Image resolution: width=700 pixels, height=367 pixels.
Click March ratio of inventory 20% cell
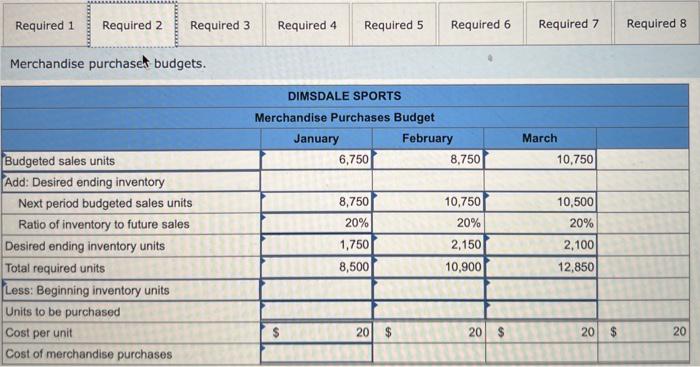[x=540, y=223]
